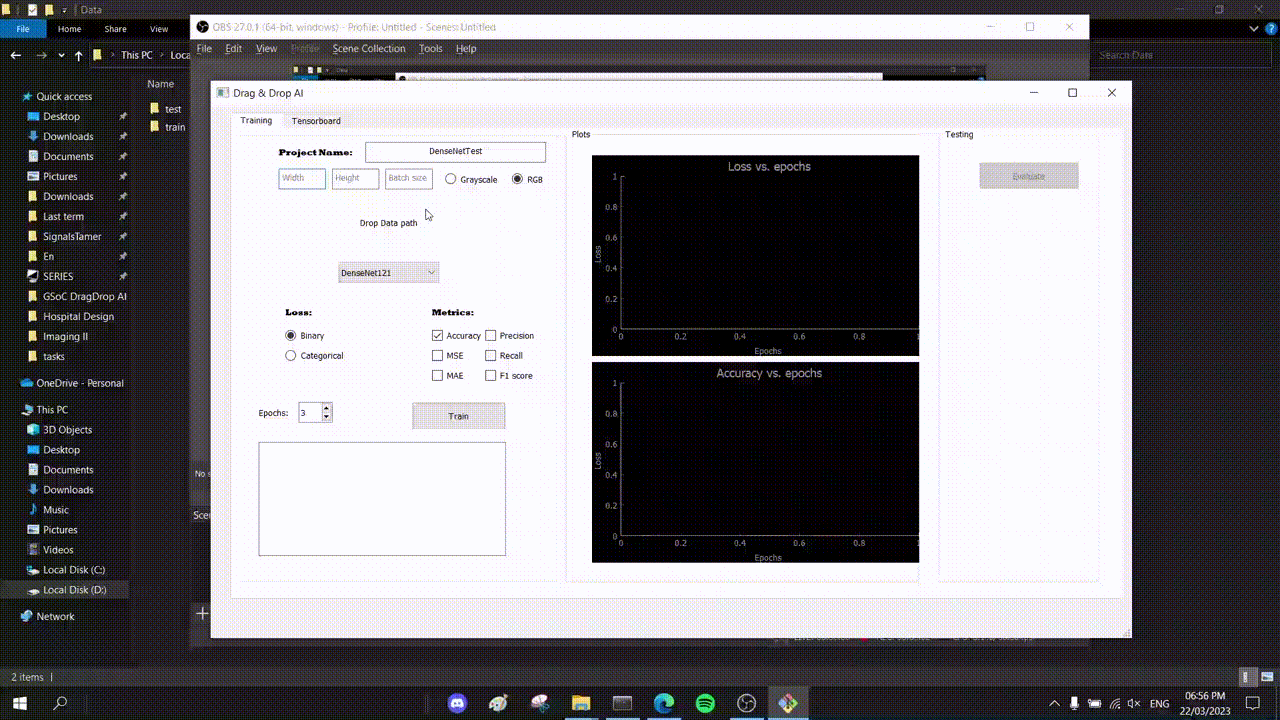Screen dimensions: 1280x720
Task: Decrease epochs with spinner down arrow
Action: (x=327, y=417)
